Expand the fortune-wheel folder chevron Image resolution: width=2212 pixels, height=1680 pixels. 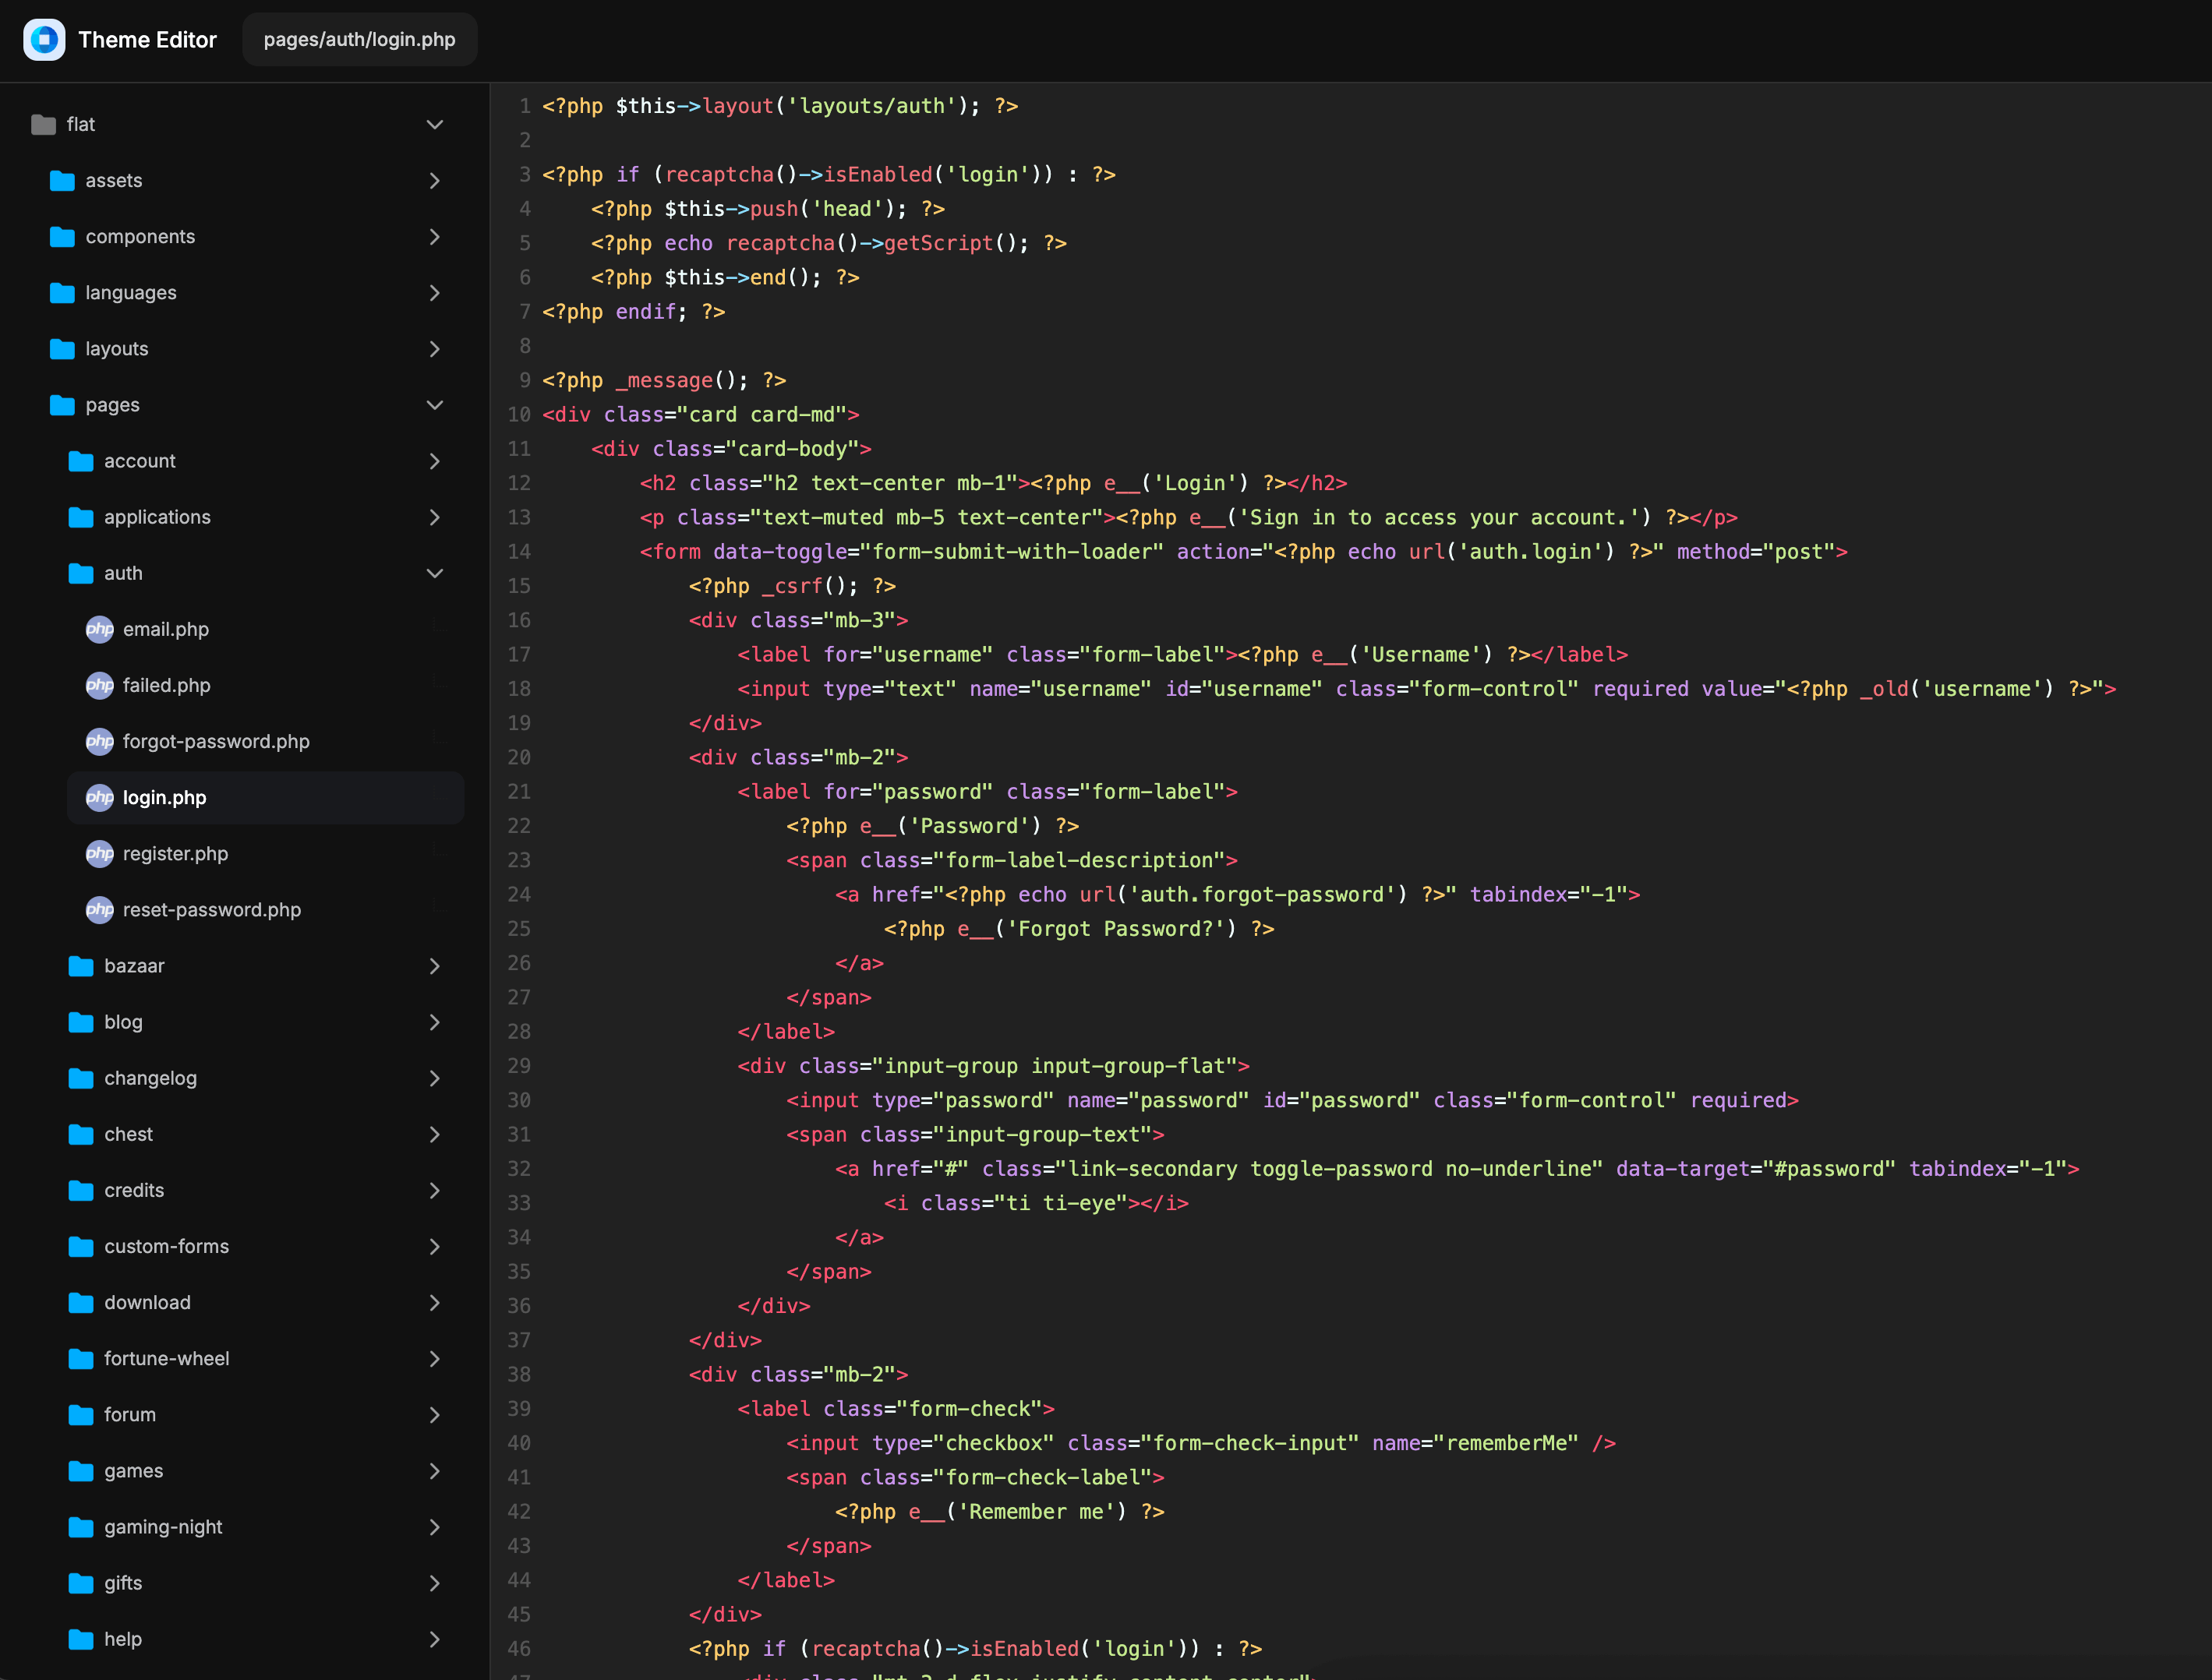(x=434, y=1358)
